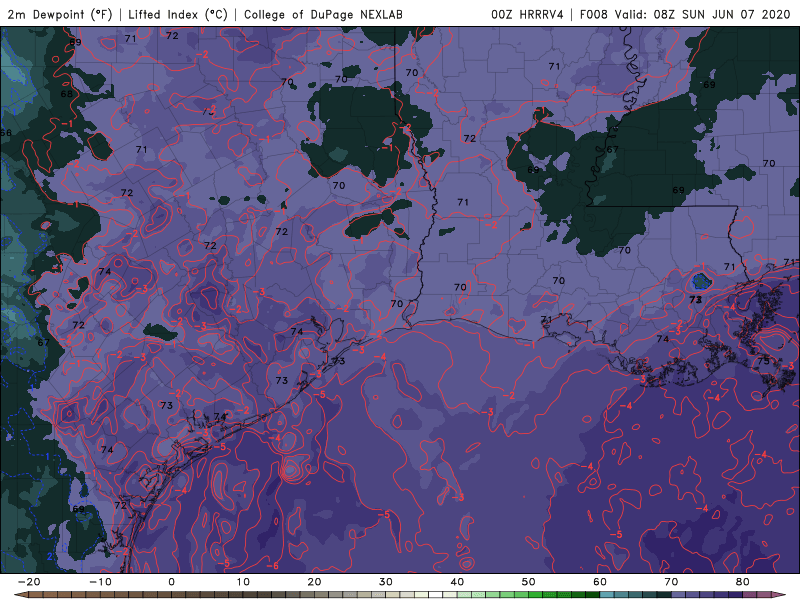Image resolution: width=800 pixels, height=600 pixels.
Task: Click the 80 label on the color scale
Action: point(743,582)
